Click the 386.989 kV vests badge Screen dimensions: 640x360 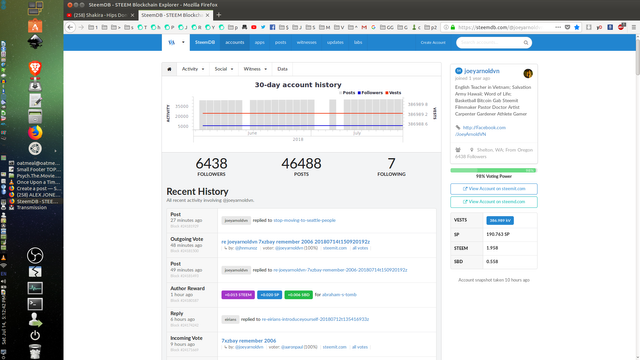pyautogui.click(x=500, y=220)
